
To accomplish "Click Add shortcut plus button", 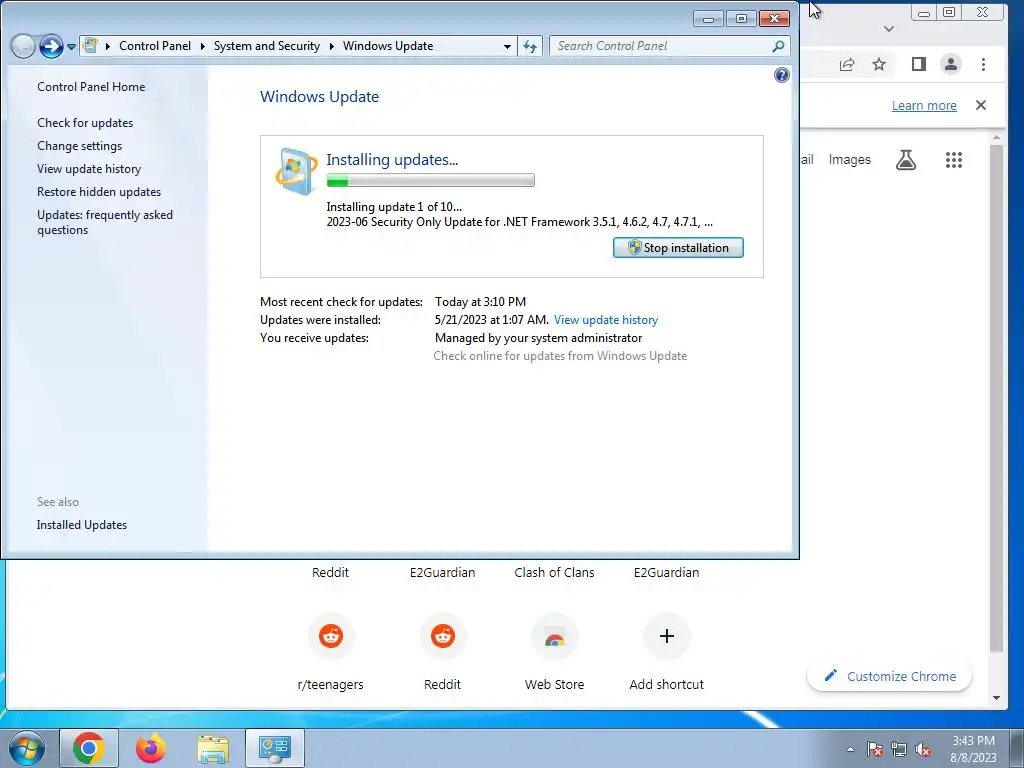I will [667, 636].
